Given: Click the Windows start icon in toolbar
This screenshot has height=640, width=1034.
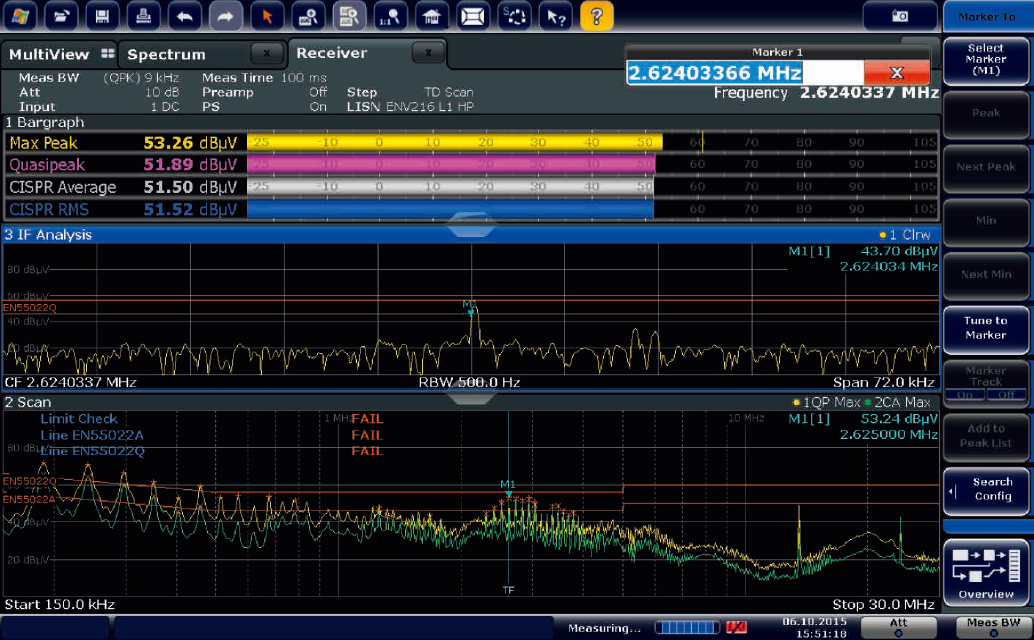Looking at the screenshot, I should coord(20,15).
